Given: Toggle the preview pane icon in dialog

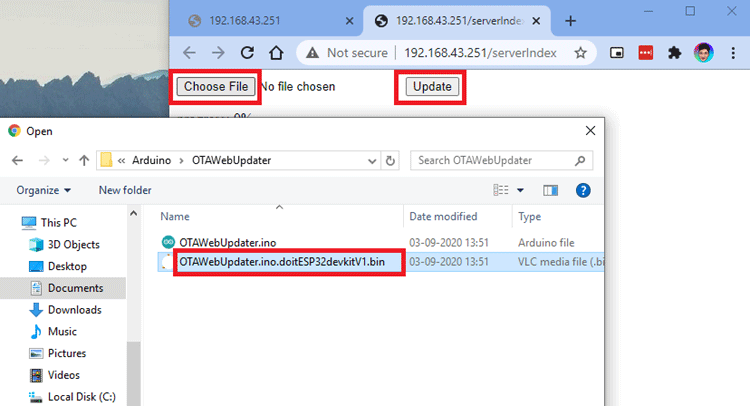Looking at the screenshot, I should [x=550, y=190].
